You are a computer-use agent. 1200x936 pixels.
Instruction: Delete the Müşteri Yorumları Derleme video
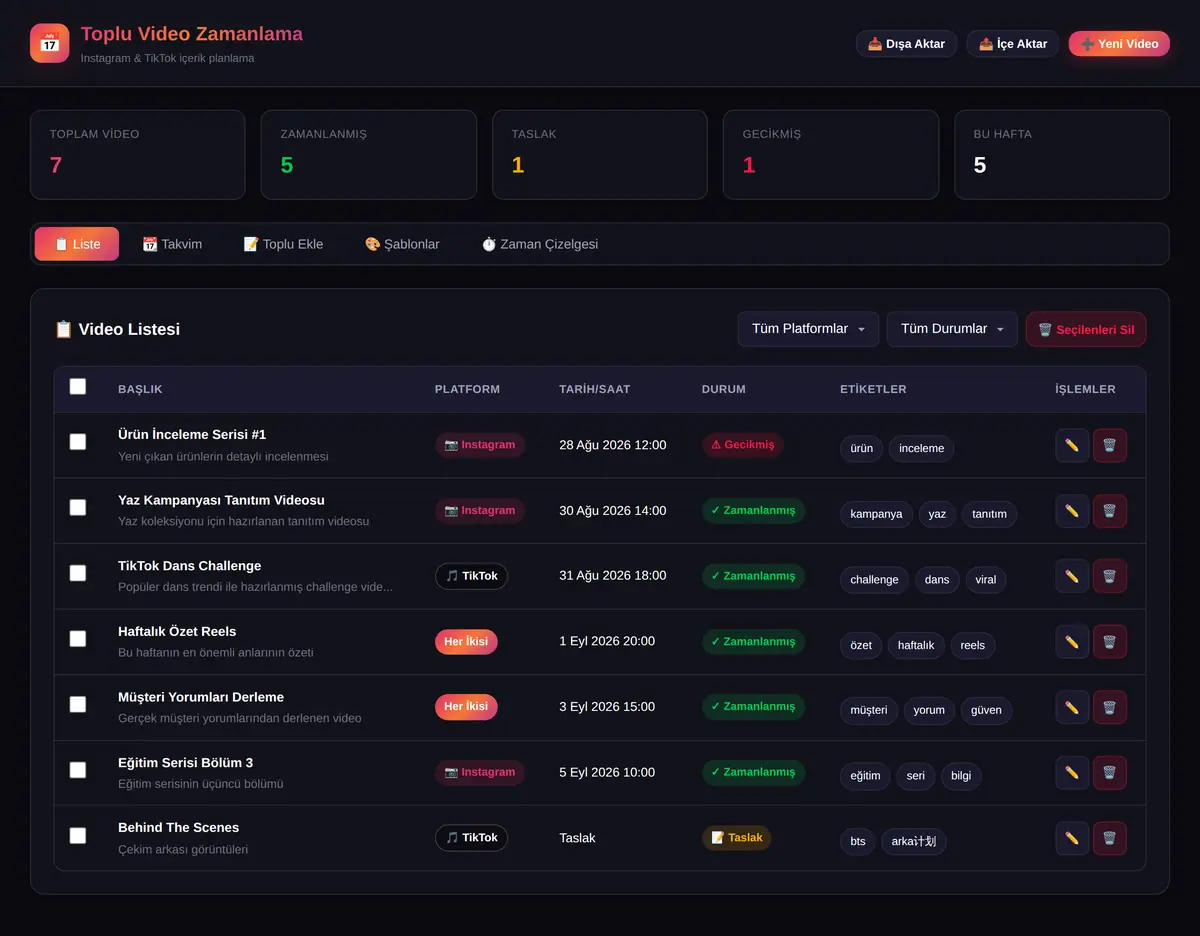click(1109, 707)
